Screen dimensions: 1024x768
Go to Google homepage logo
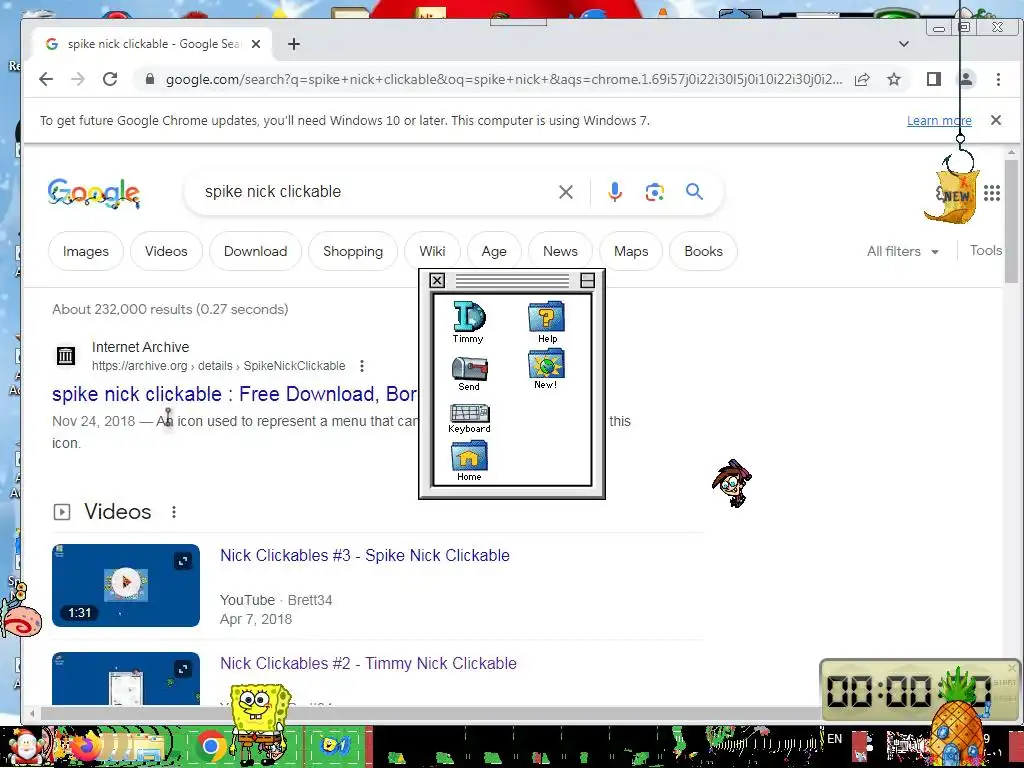point(93,193)
